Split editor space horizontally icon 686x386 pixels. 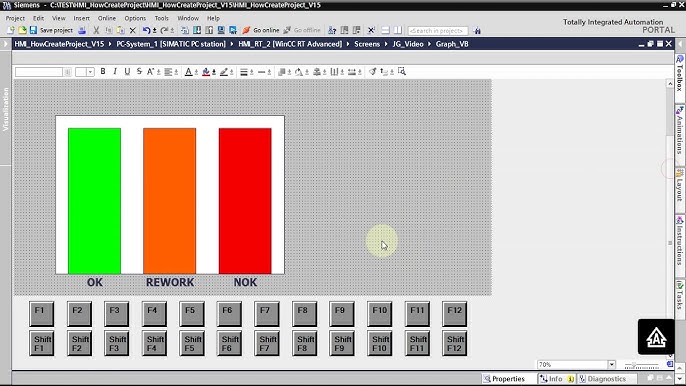point(385,30)
